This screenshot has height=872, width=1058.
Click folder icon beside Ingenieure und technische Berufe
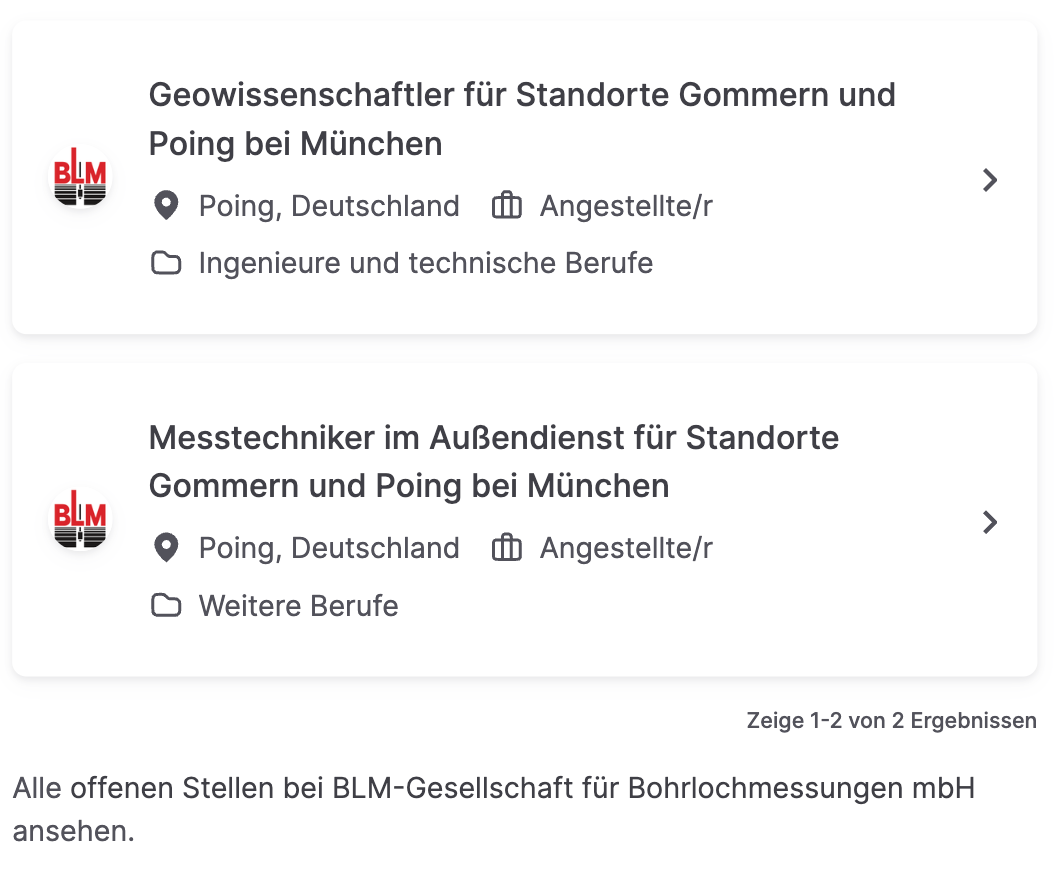166,263
